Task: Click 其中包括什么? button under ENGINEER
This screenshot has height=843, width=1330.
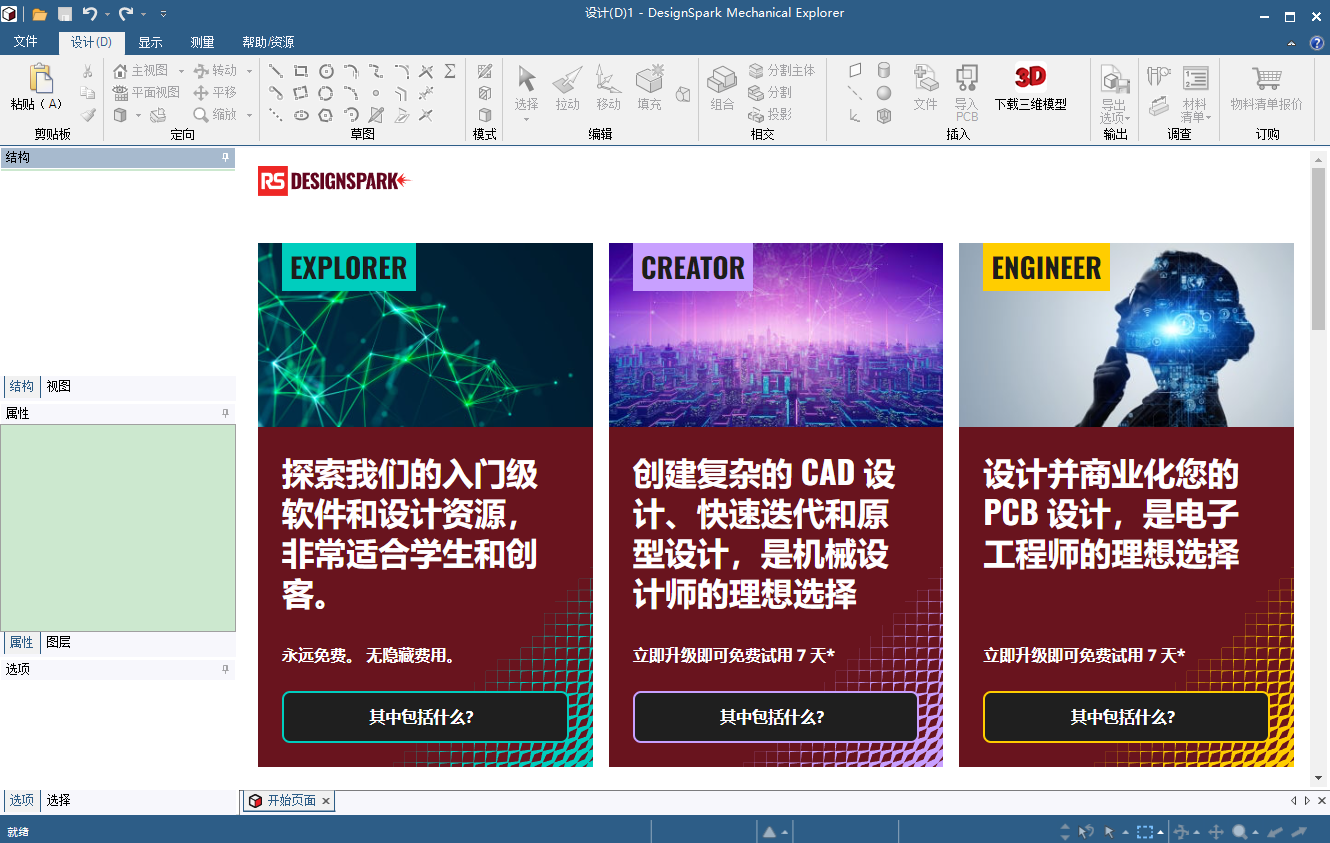Action: click(1125, 717)
